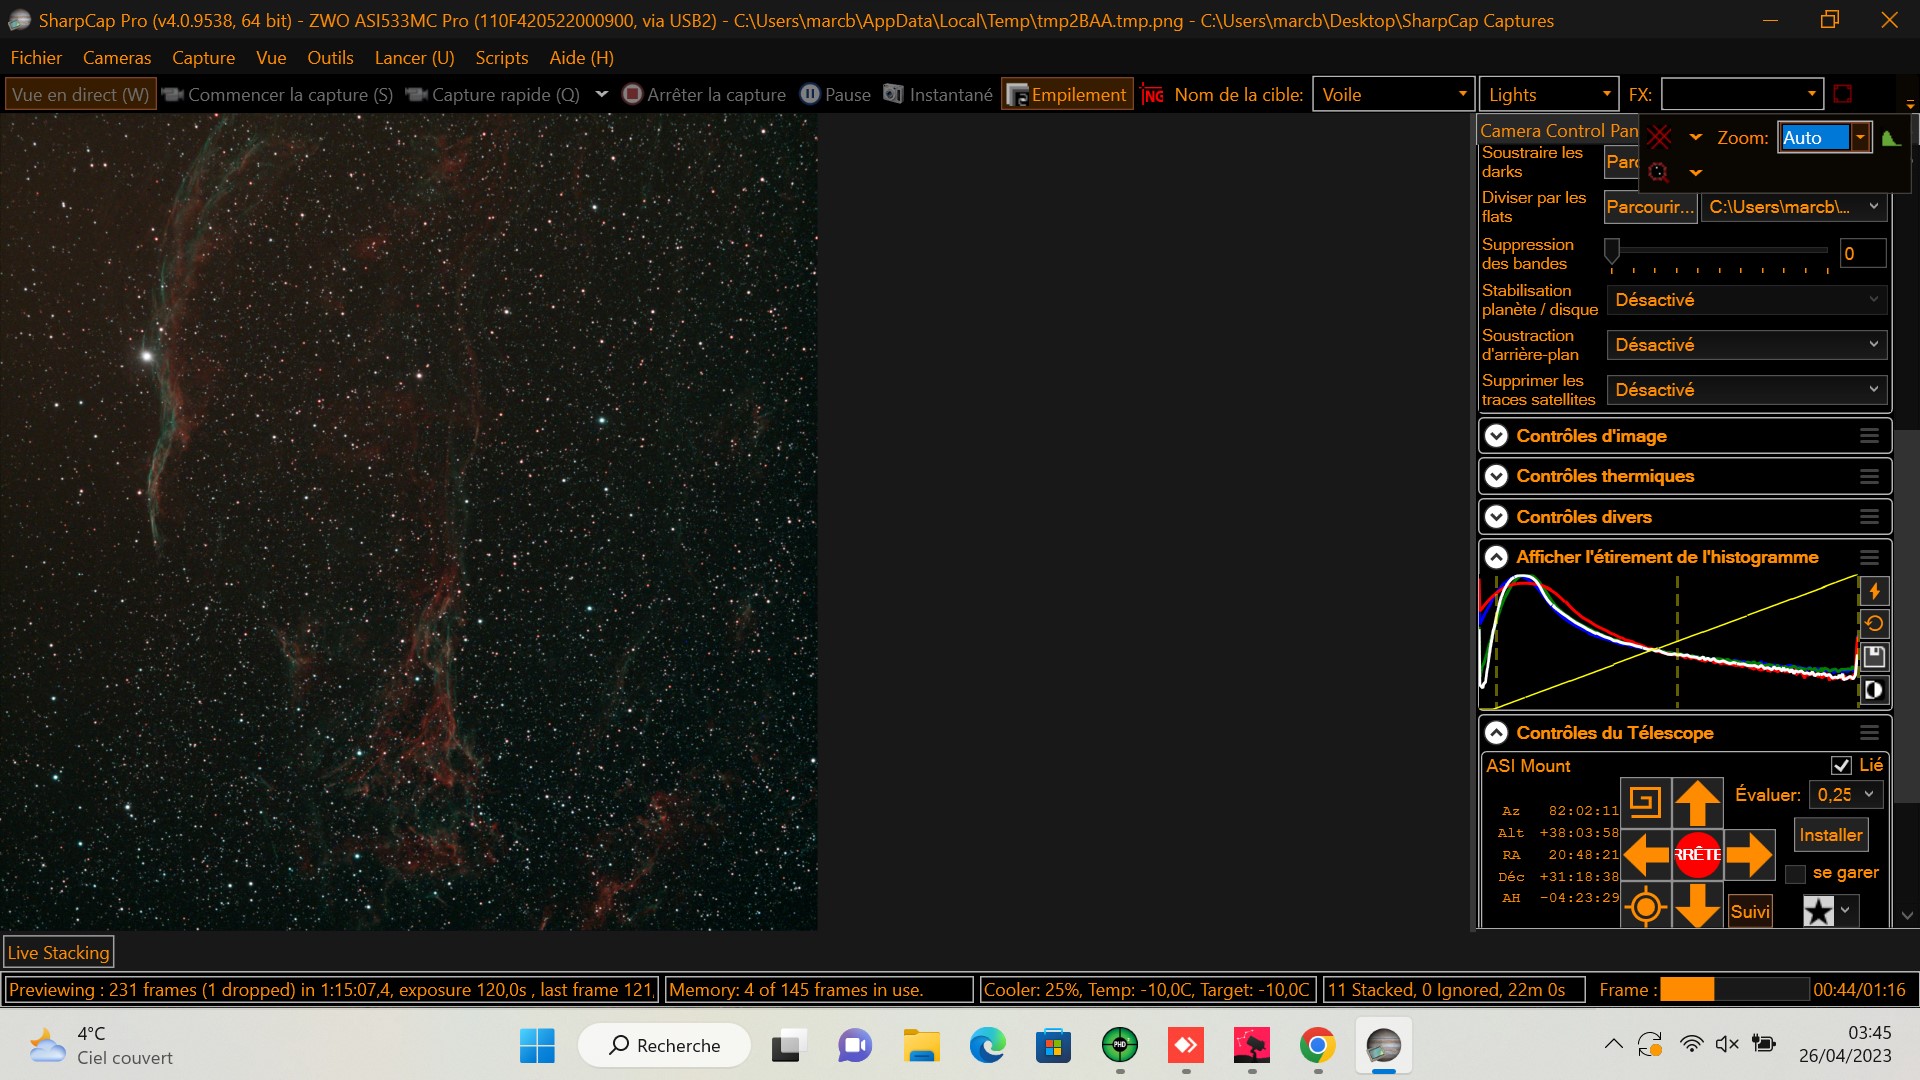Viewport: 1920px width, 1080px height.
Task: Open the Nom de la cible dropdown
Action: pos(1462,95)
